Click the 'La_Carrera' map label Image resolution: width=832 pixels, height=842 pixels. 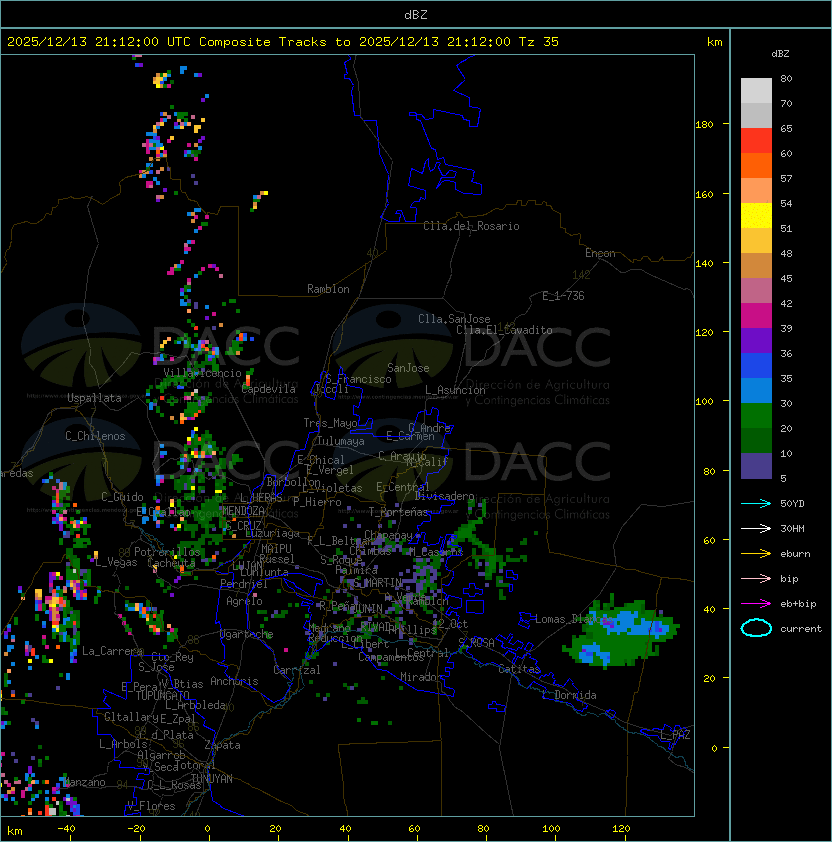(113, 651)
